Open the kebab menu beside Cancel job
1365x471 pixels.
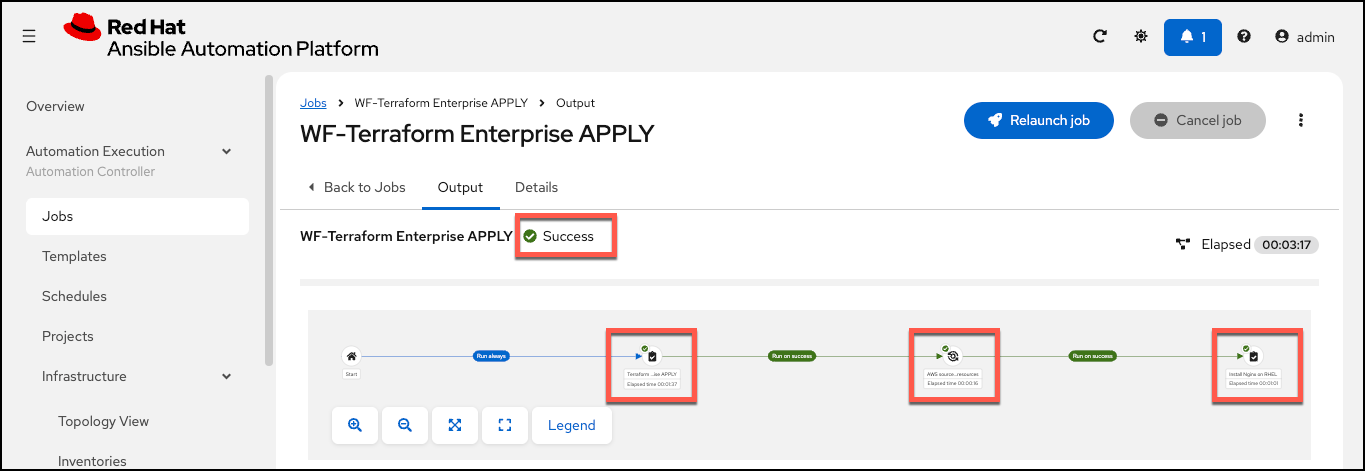[1301, 120]
